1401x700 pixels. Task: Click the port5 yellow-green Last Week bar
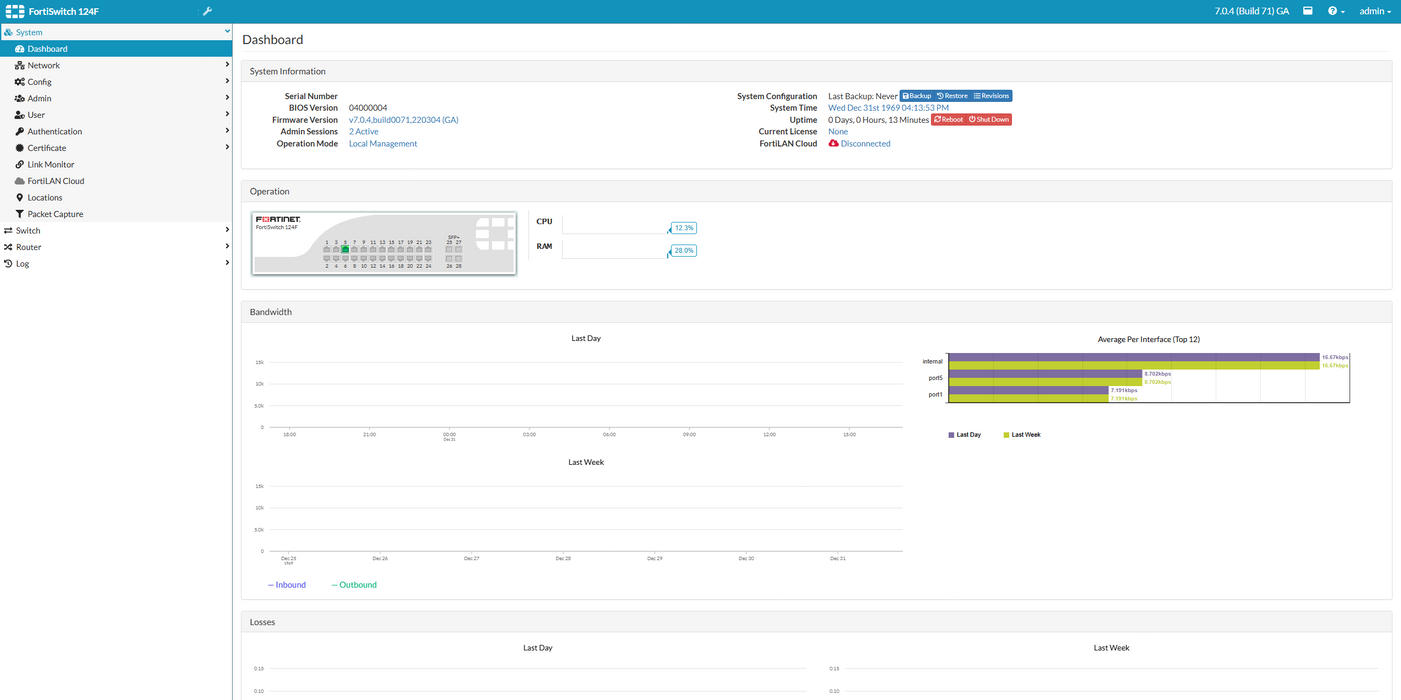(x=1045, y=382)
